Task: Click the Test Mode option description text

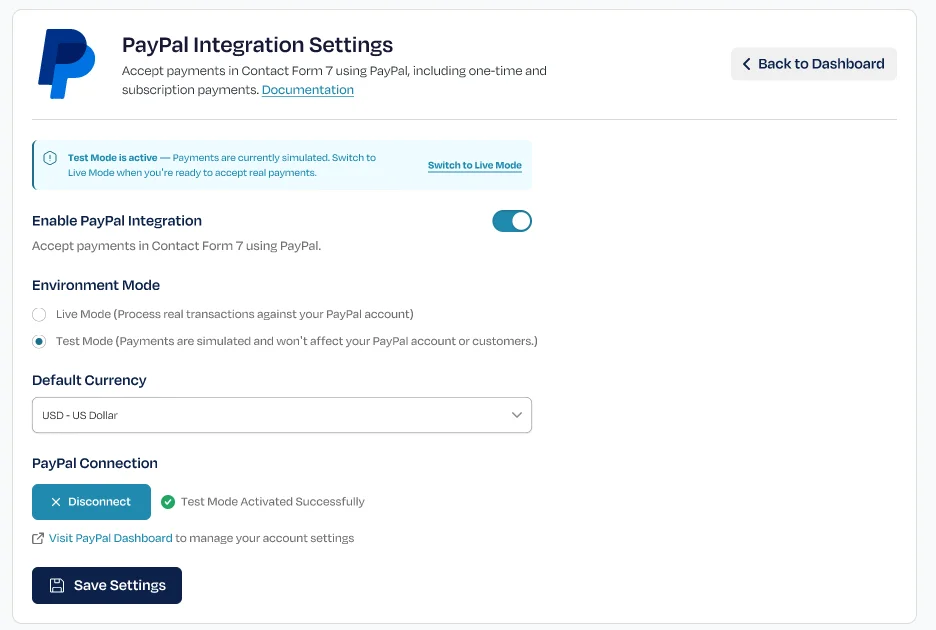Action: 297,341
